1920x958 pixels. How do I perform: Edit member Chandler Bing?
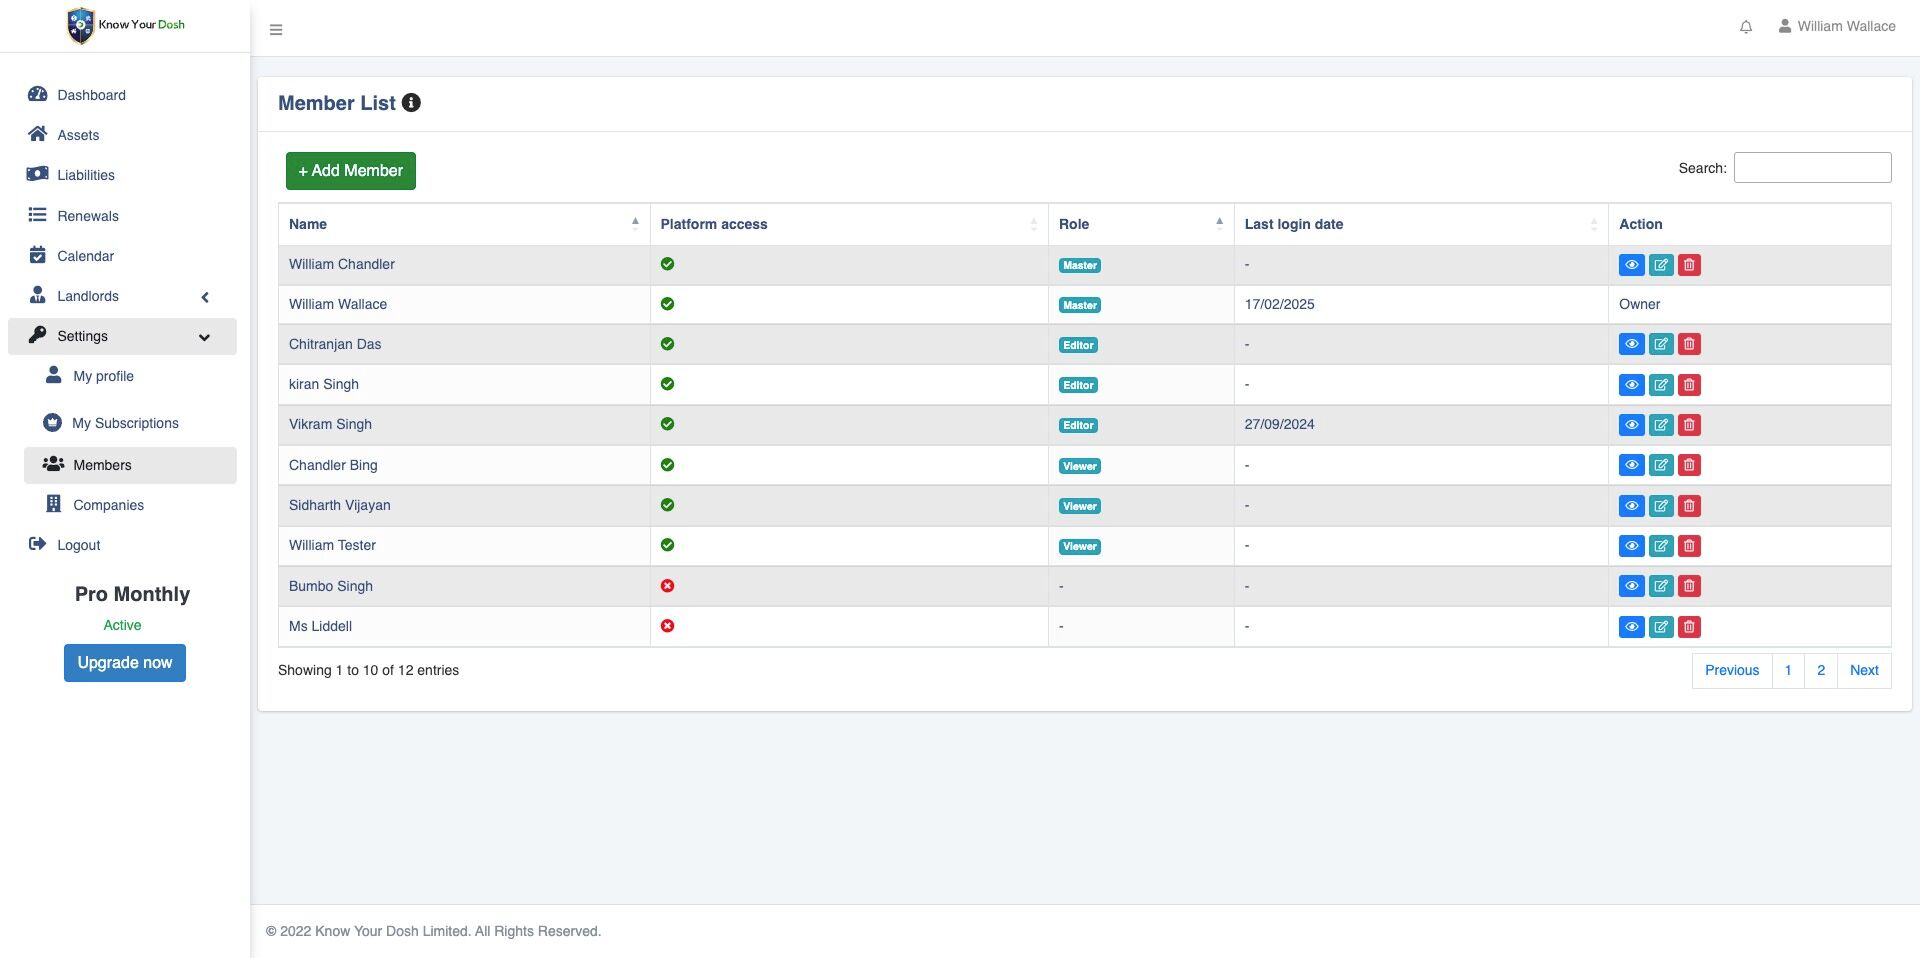point(1661,465)
